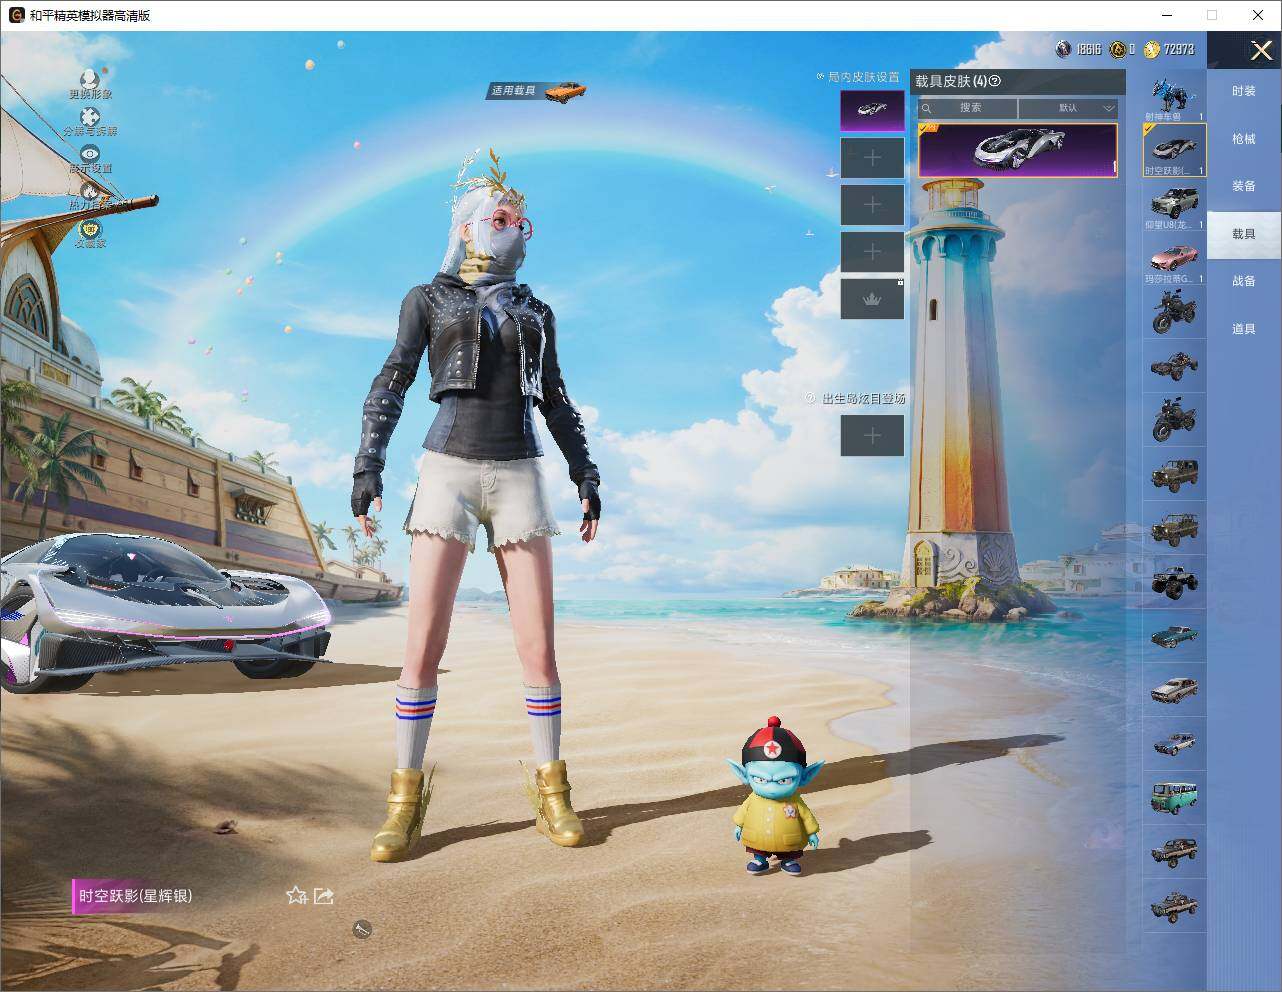Switch to the 时装 tab
The height and width of the screenshot is (992, 1282).
pyautogui.click(x=1243, y=91)
